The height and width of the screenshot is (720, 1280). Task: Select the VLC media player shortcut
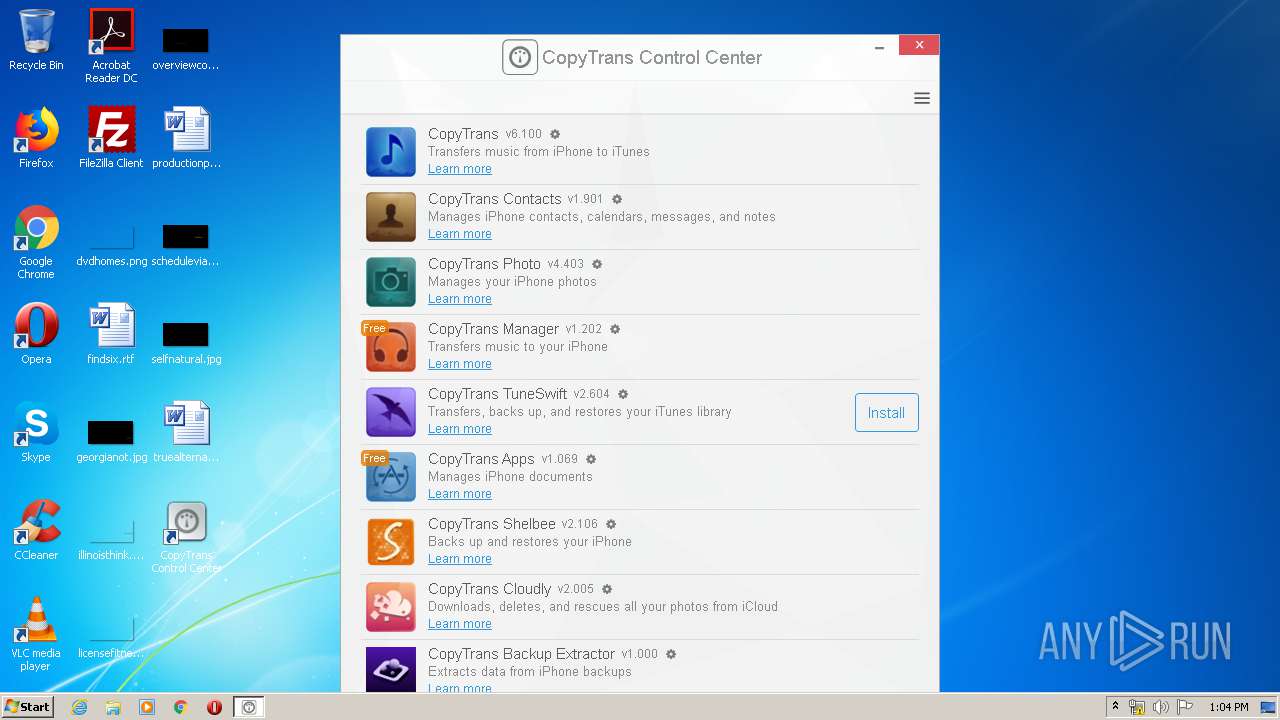36,634
